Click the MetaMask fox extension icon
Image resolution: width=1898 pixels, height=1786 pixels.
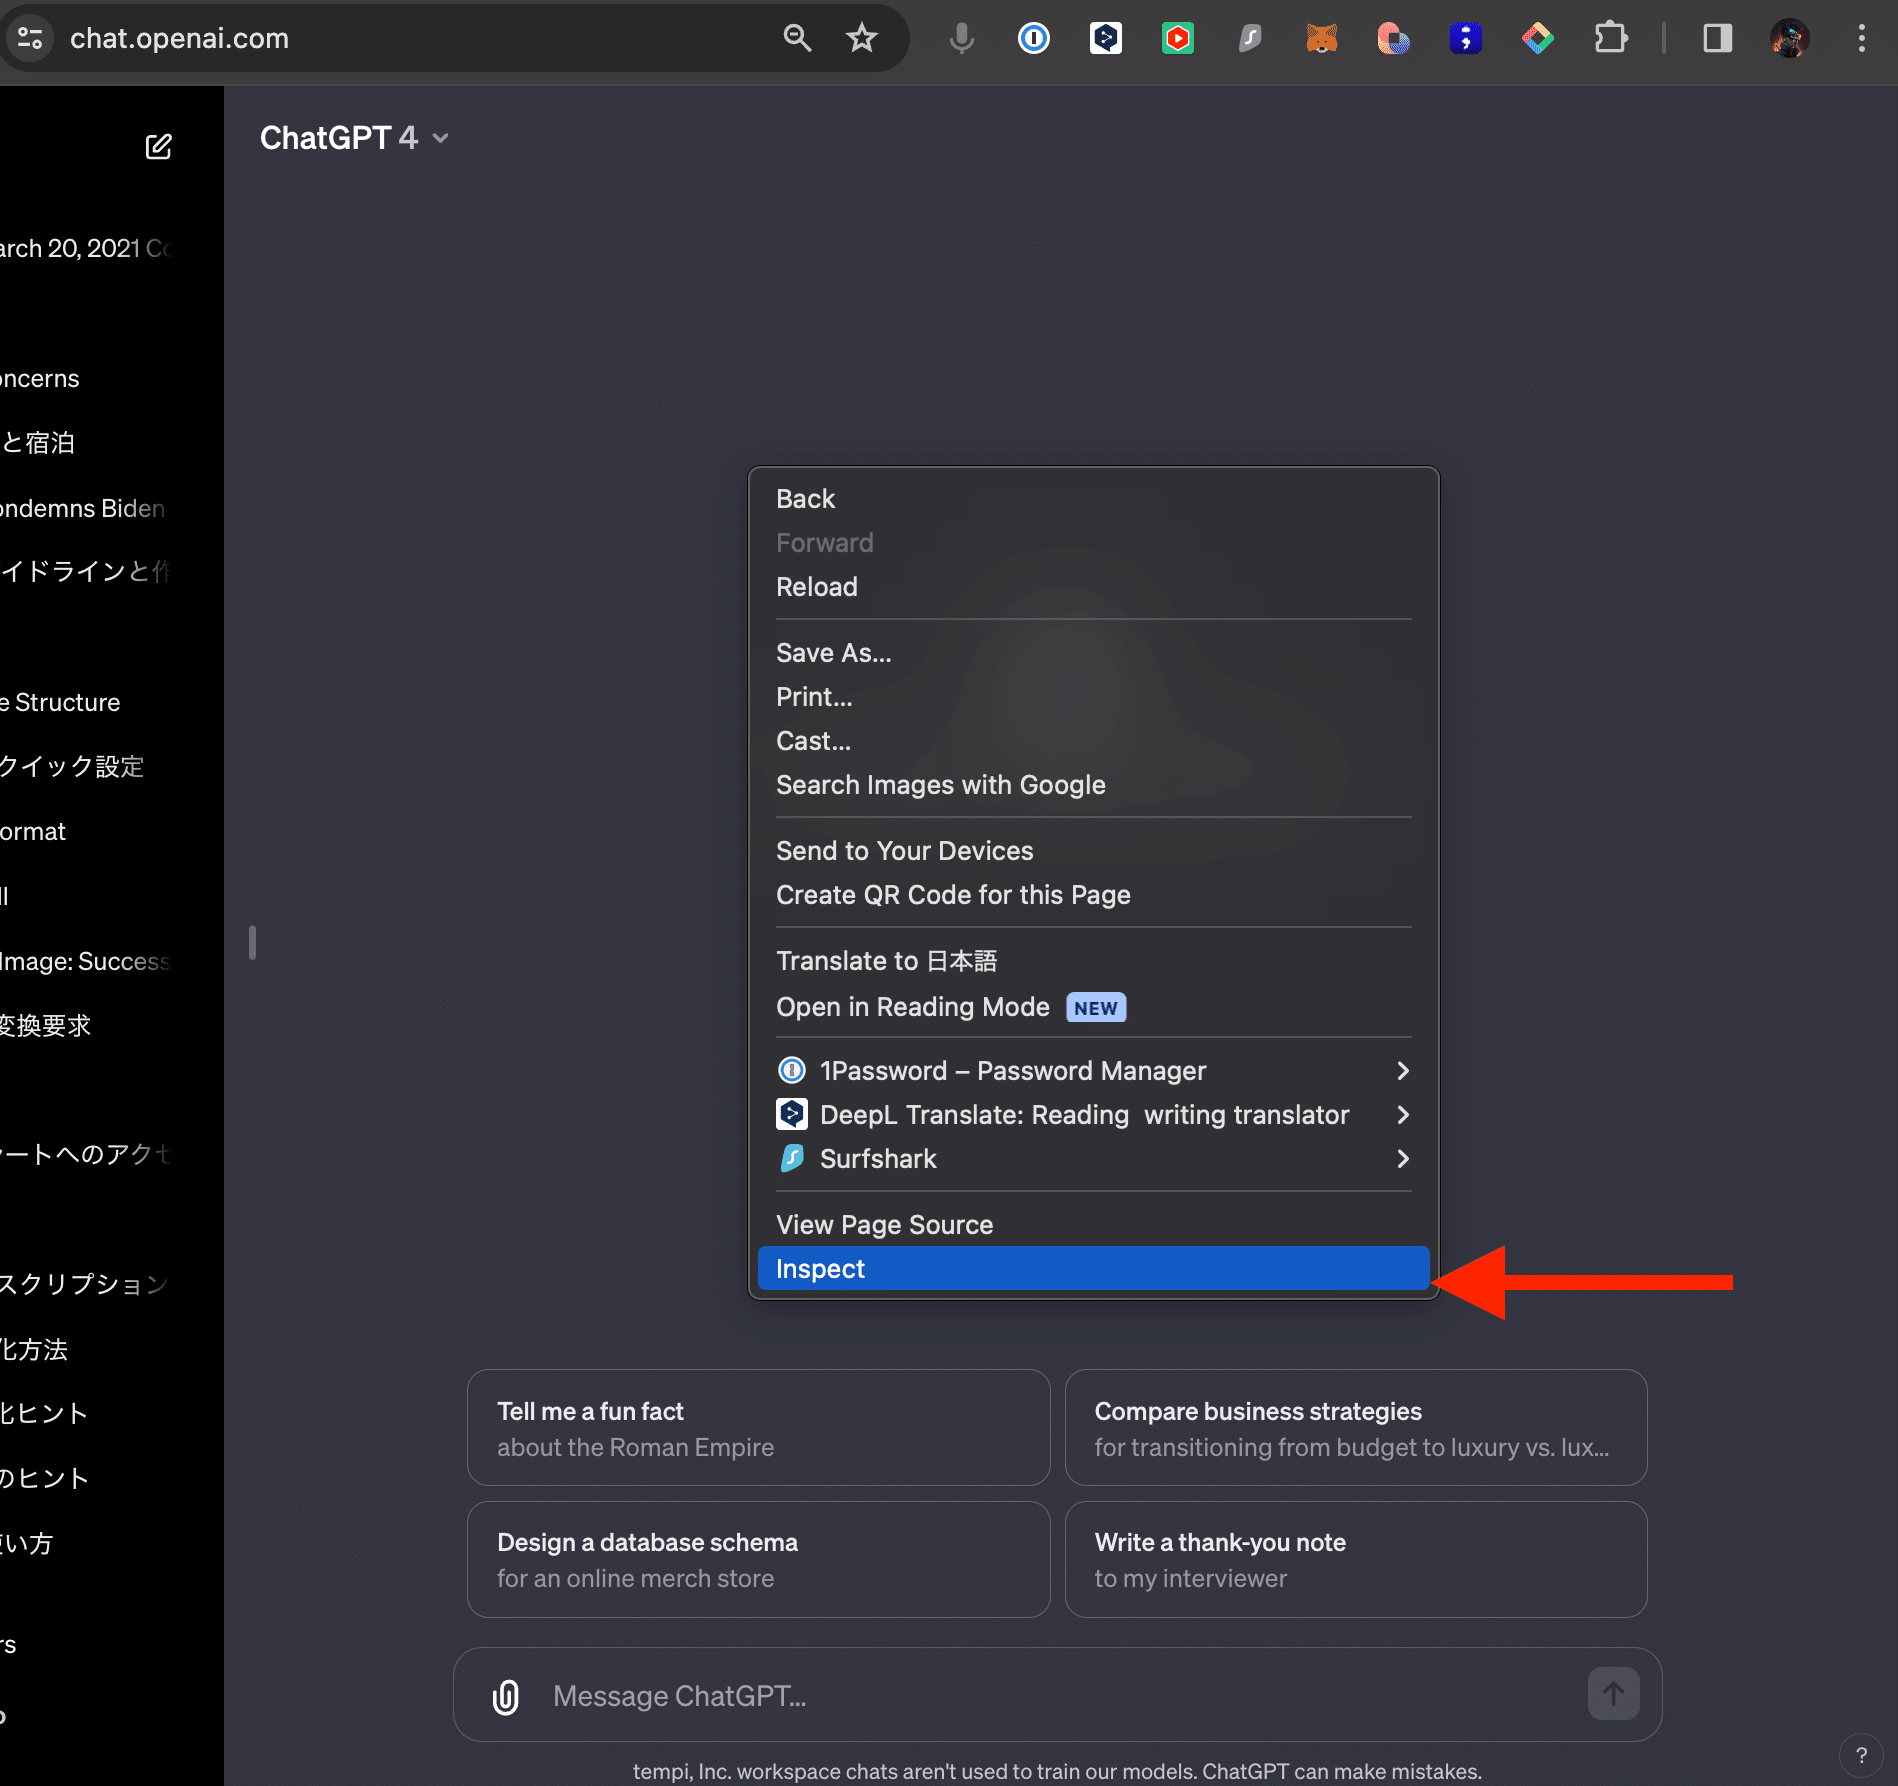1321,38
